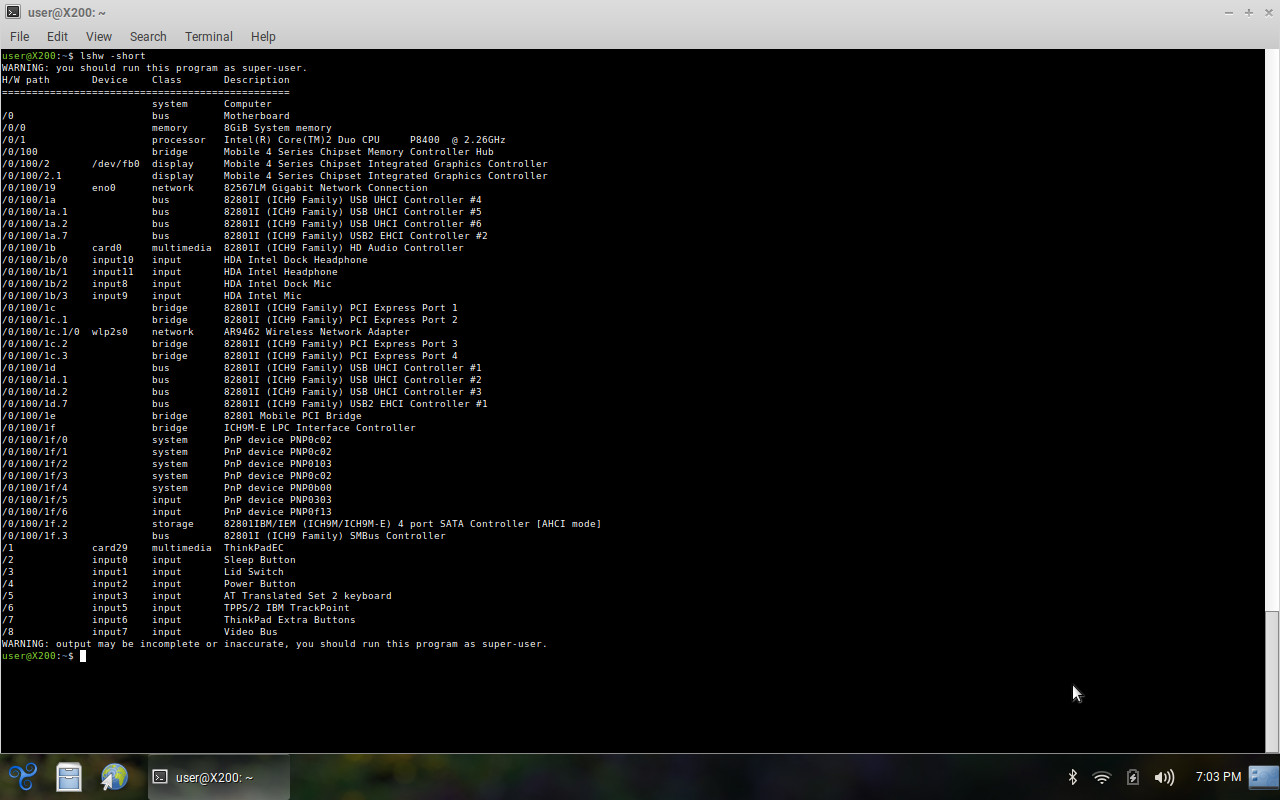The width and height of the screenshot is (1280, 800).
Task: Click the 'Video Bus' entry
Action: tap(251, 632)
